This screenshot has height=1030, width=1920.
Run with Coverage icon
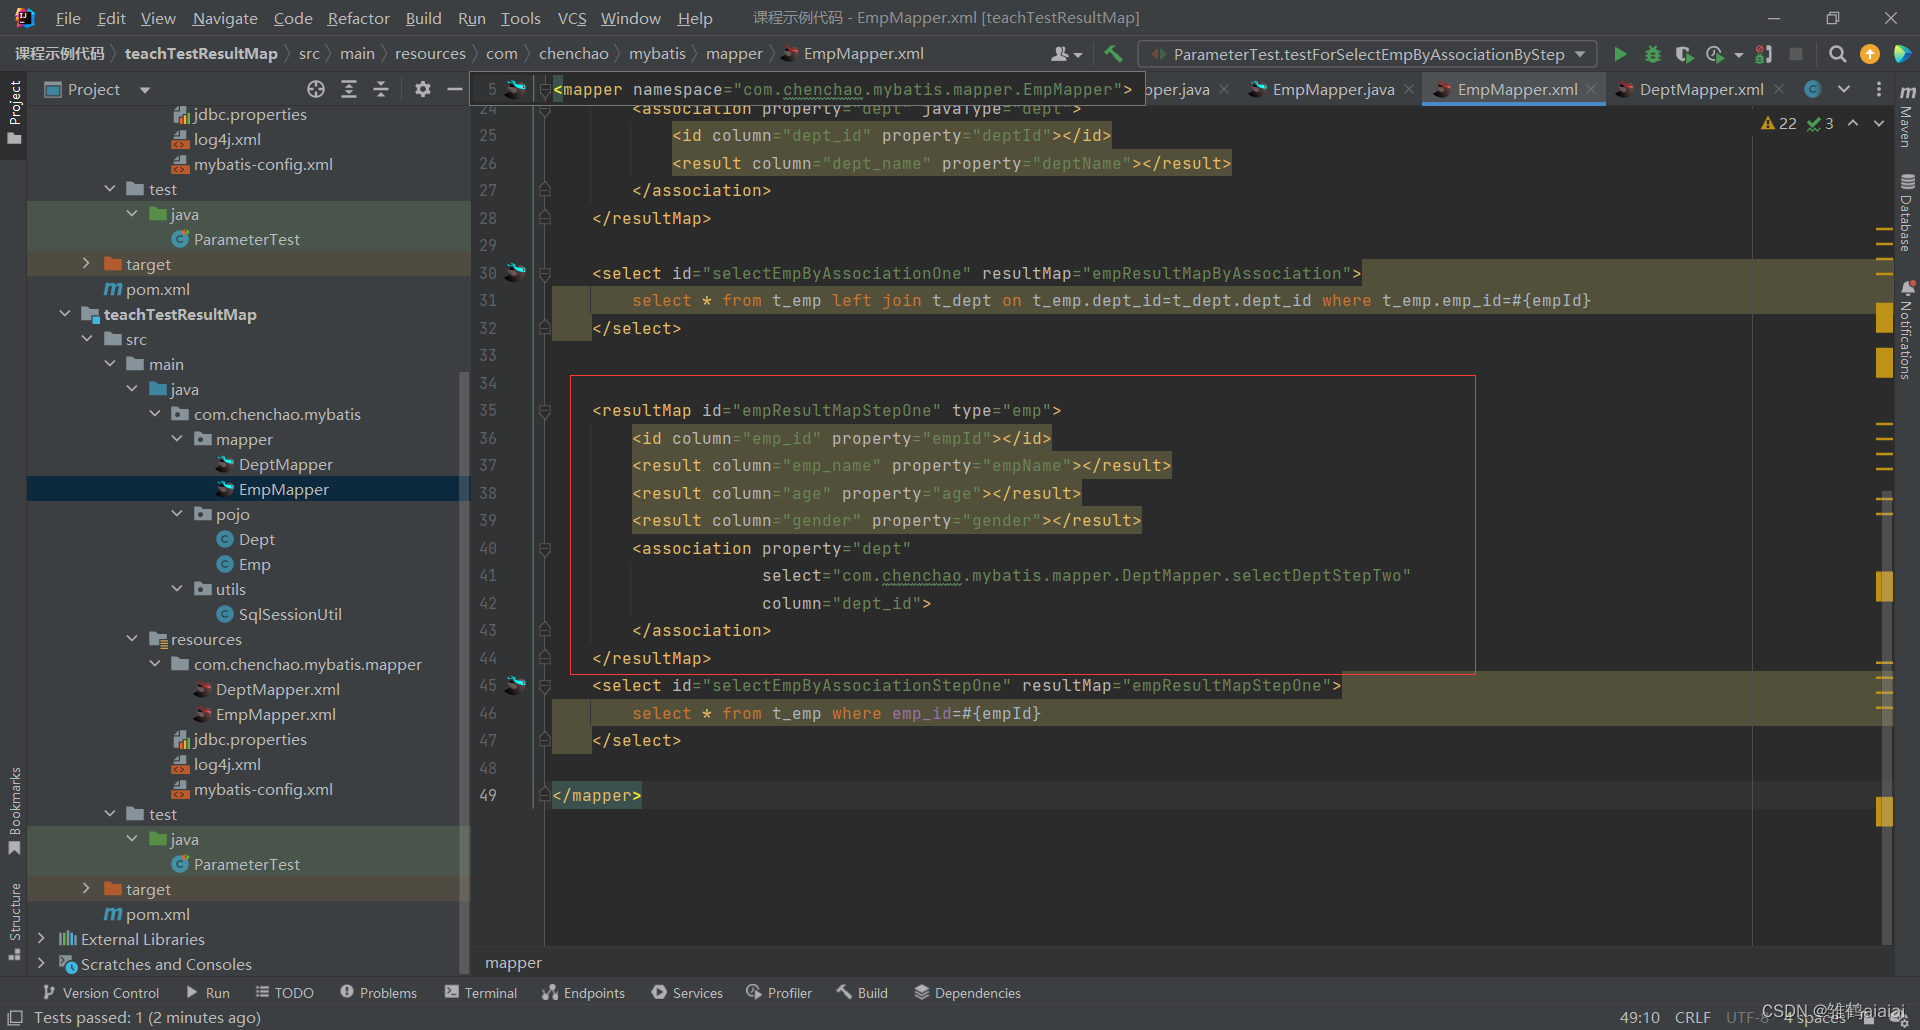point(1684,54)
